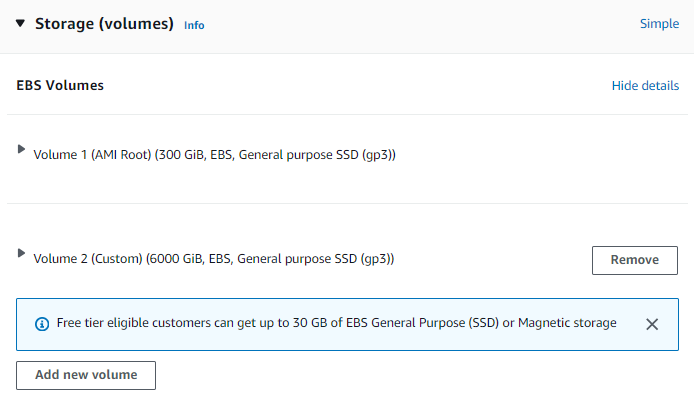Click the EBS Volumes heading
Viewport: 694px width, 401px height.
click(60, 86)
